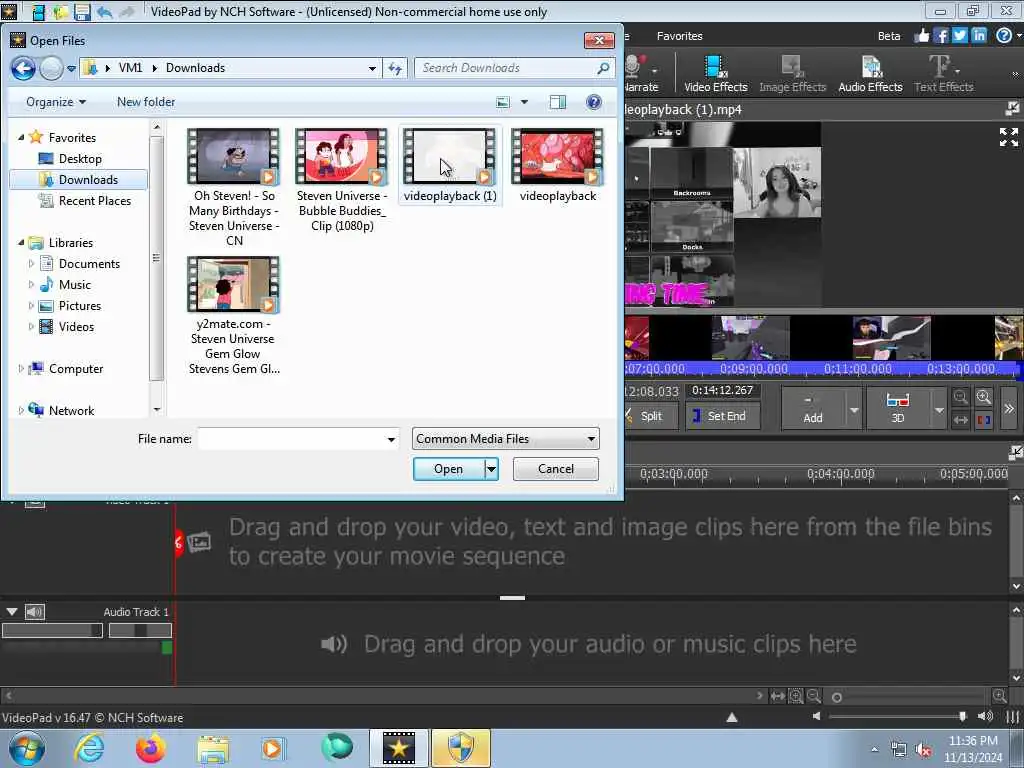Open Internet Explorer from taskbar

[x=89, y=748]
